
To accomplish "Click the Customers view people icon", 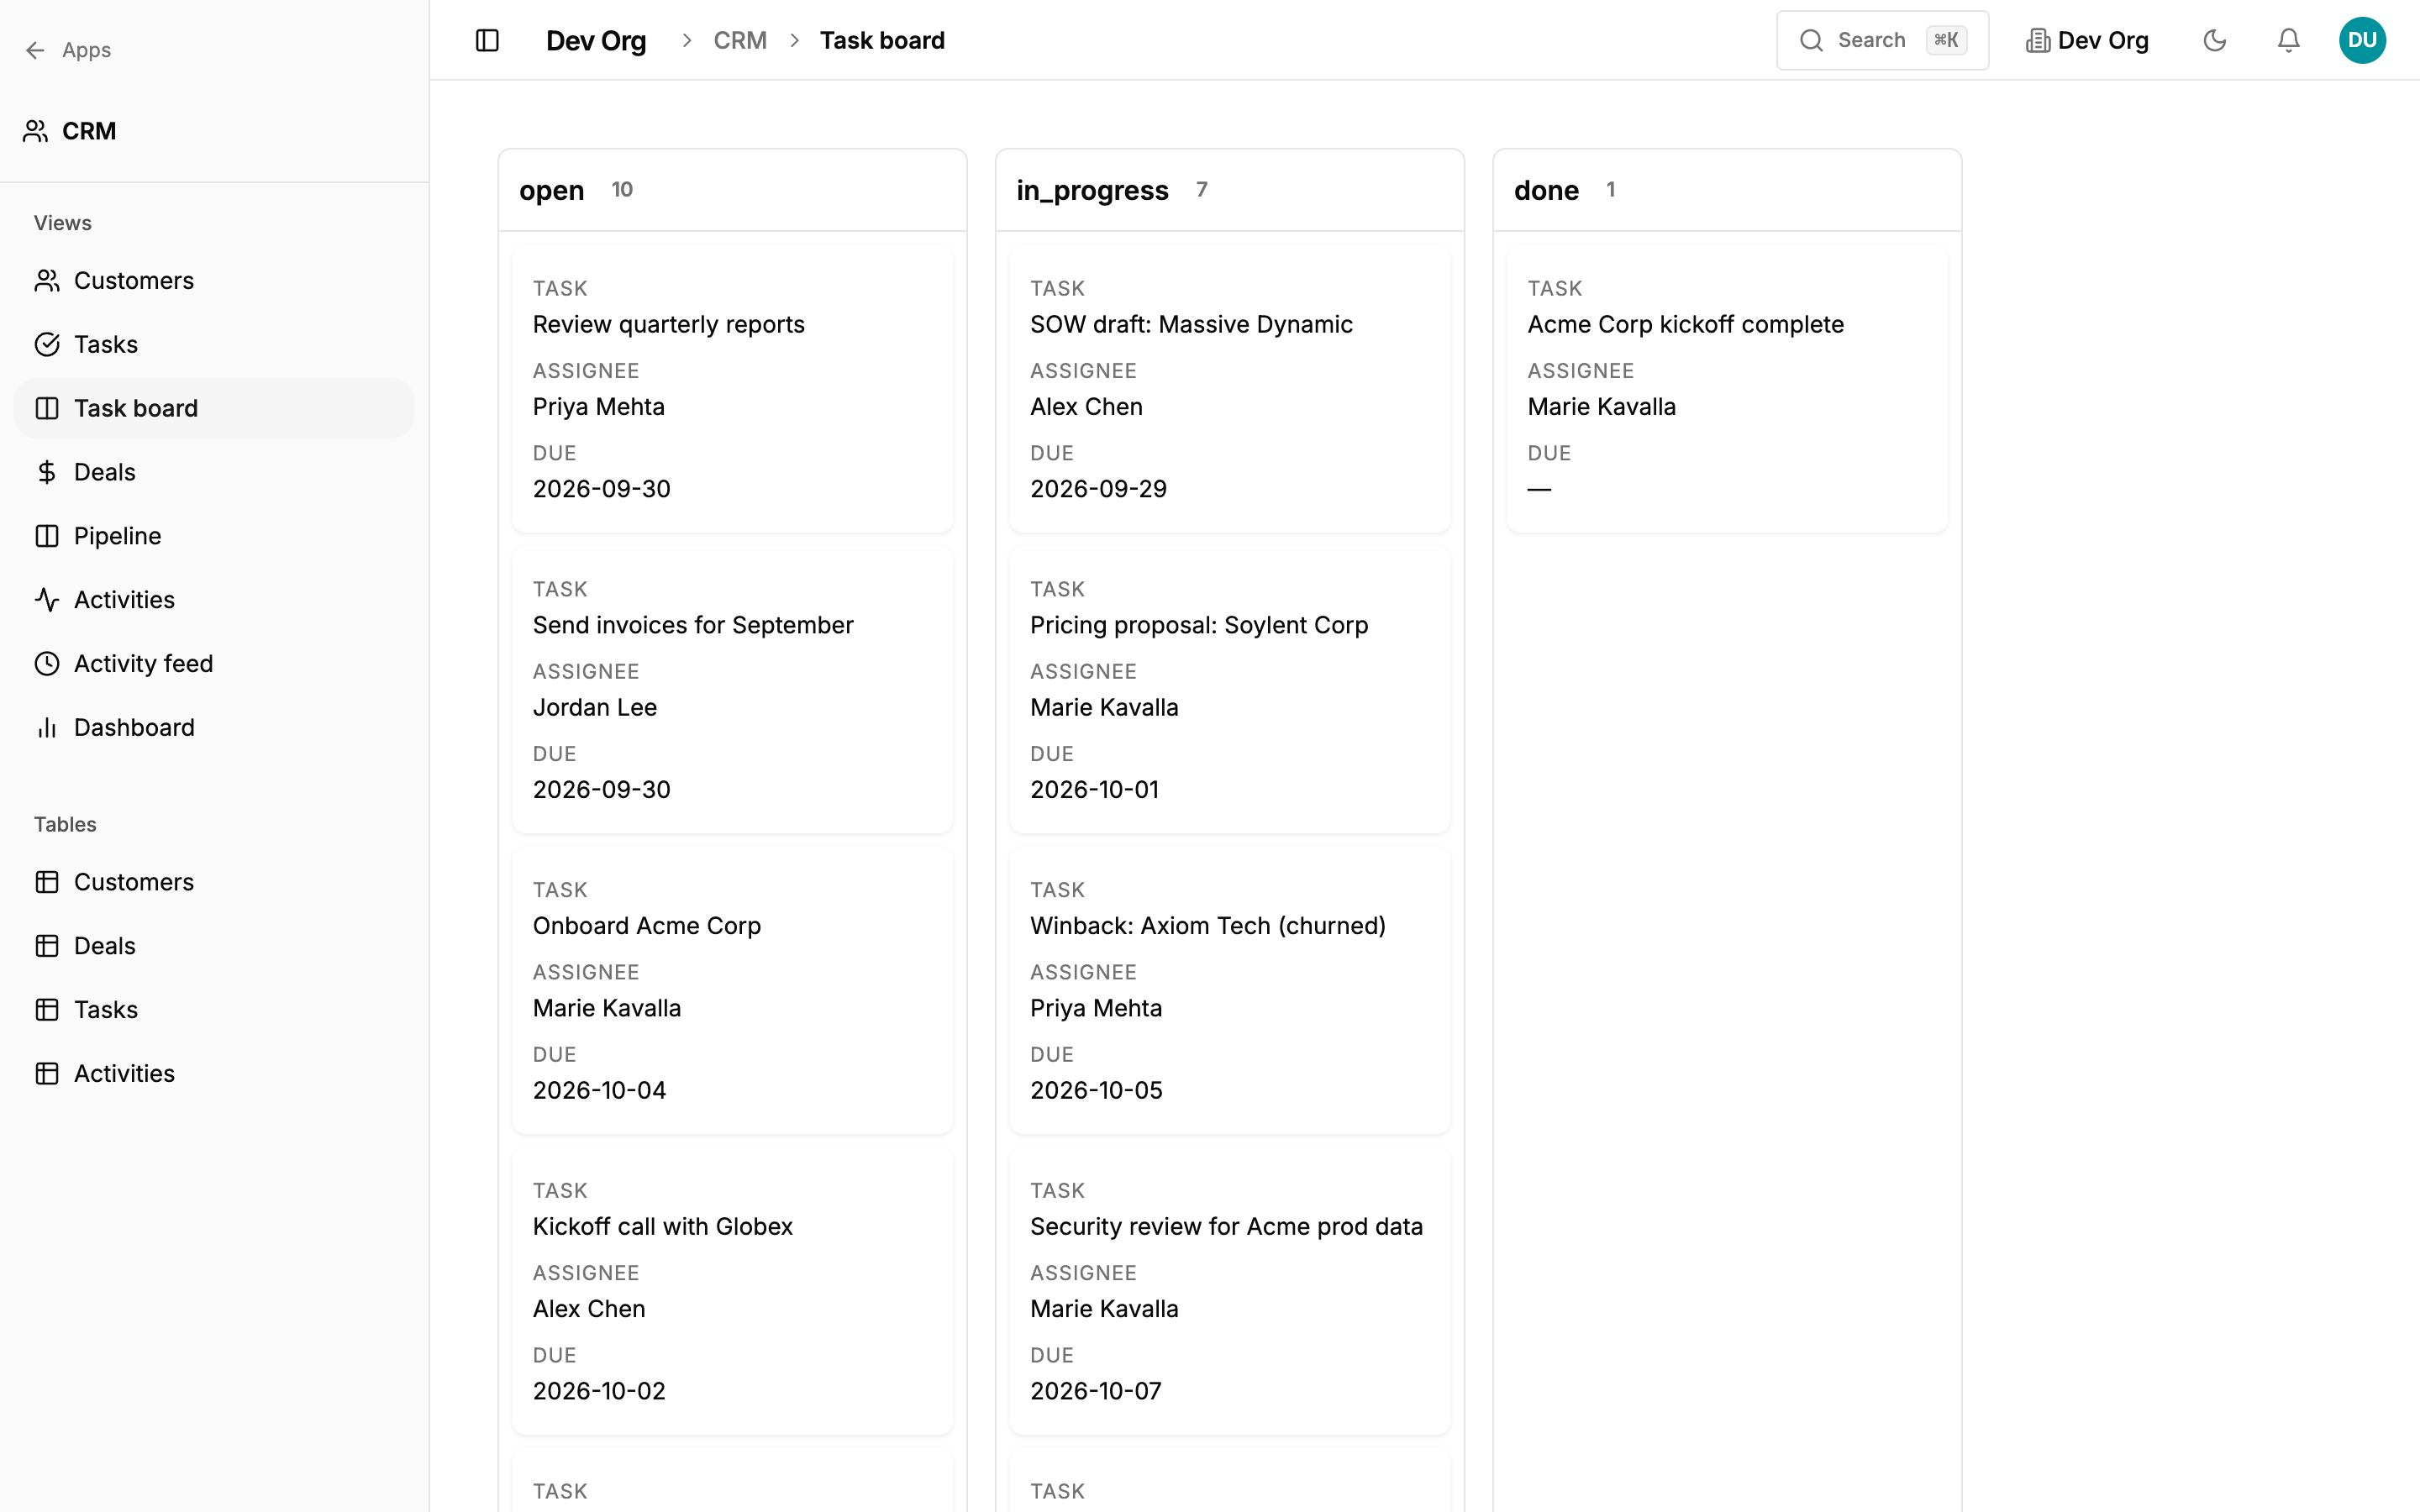I will 47,281.
